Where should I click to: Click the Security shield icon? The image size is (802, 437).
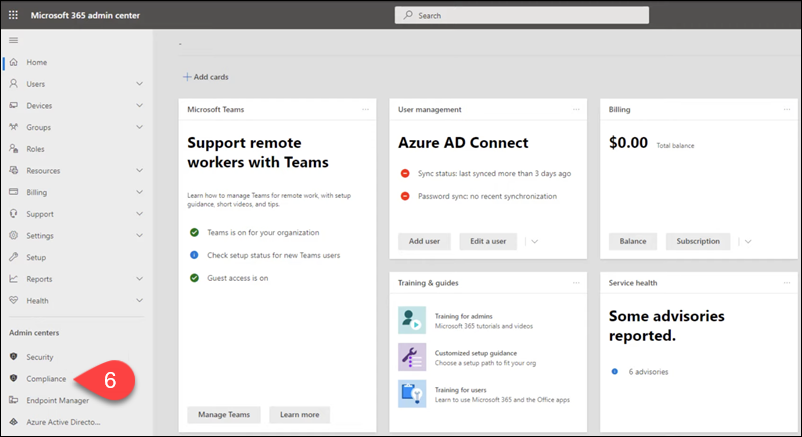[14, 357]
